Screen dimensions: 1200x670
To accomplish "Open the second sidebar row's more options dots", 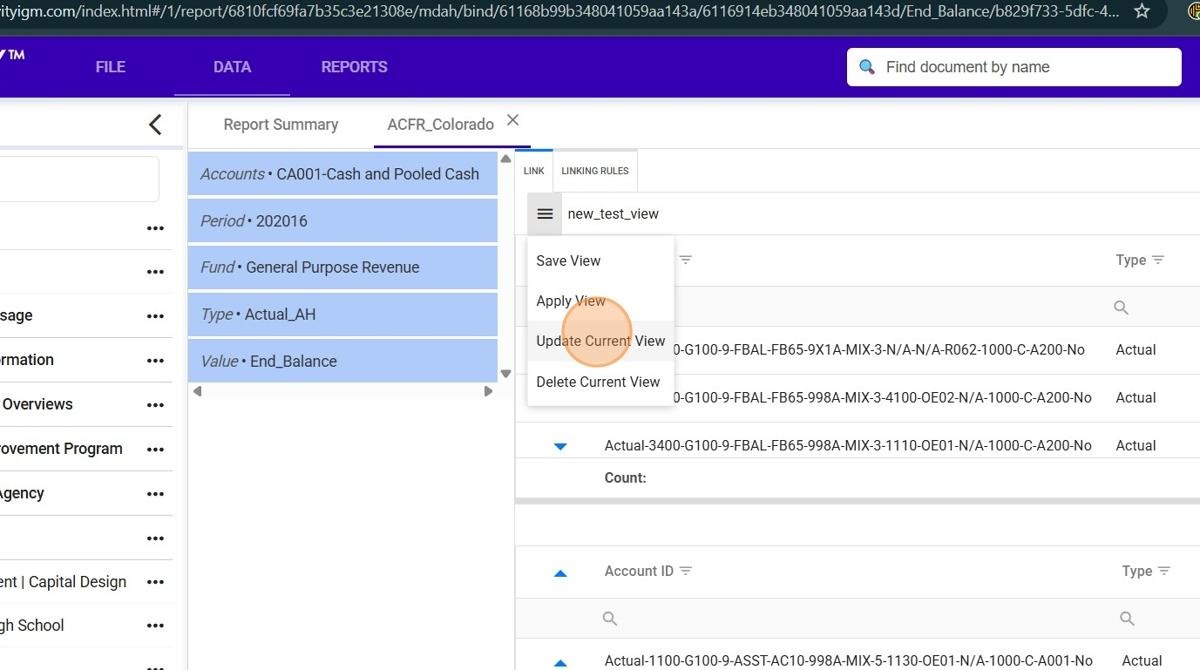I will coord(155,272).
